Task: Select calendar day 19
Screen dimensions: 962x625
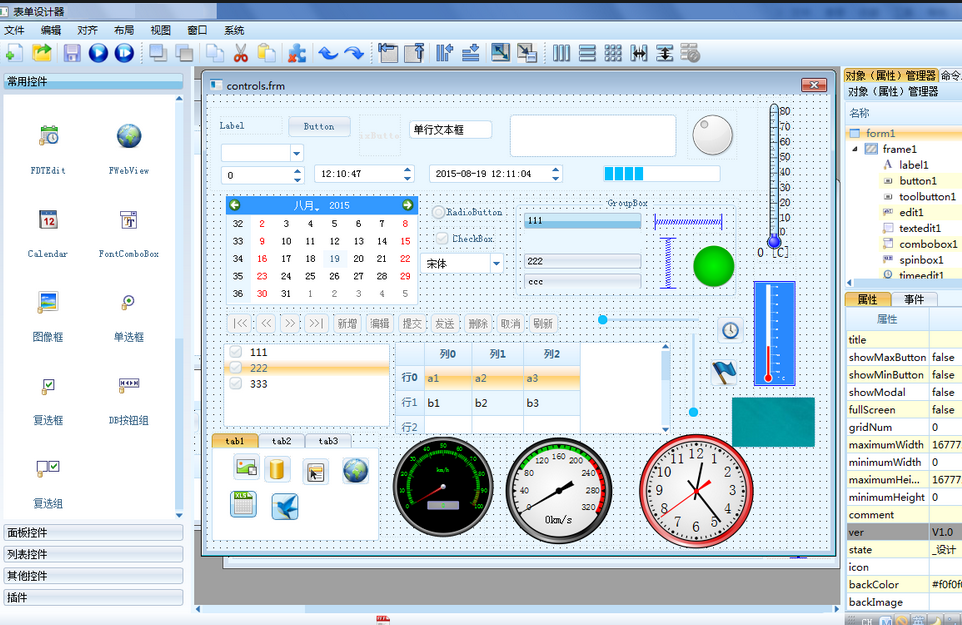Action: coord(334,259)
